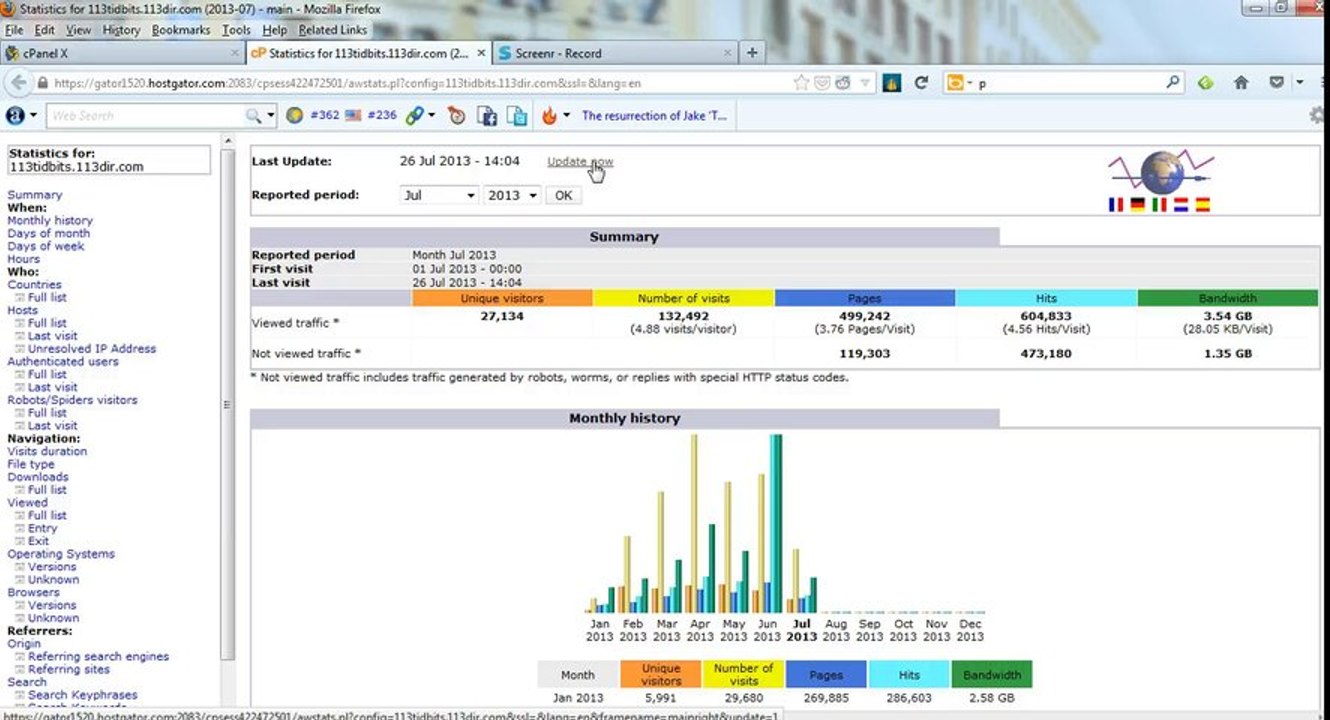The height and width of the screenshot is (720, 1330).
Task: Click in the Alexa Web Search field
Action: tap(145, 115)
